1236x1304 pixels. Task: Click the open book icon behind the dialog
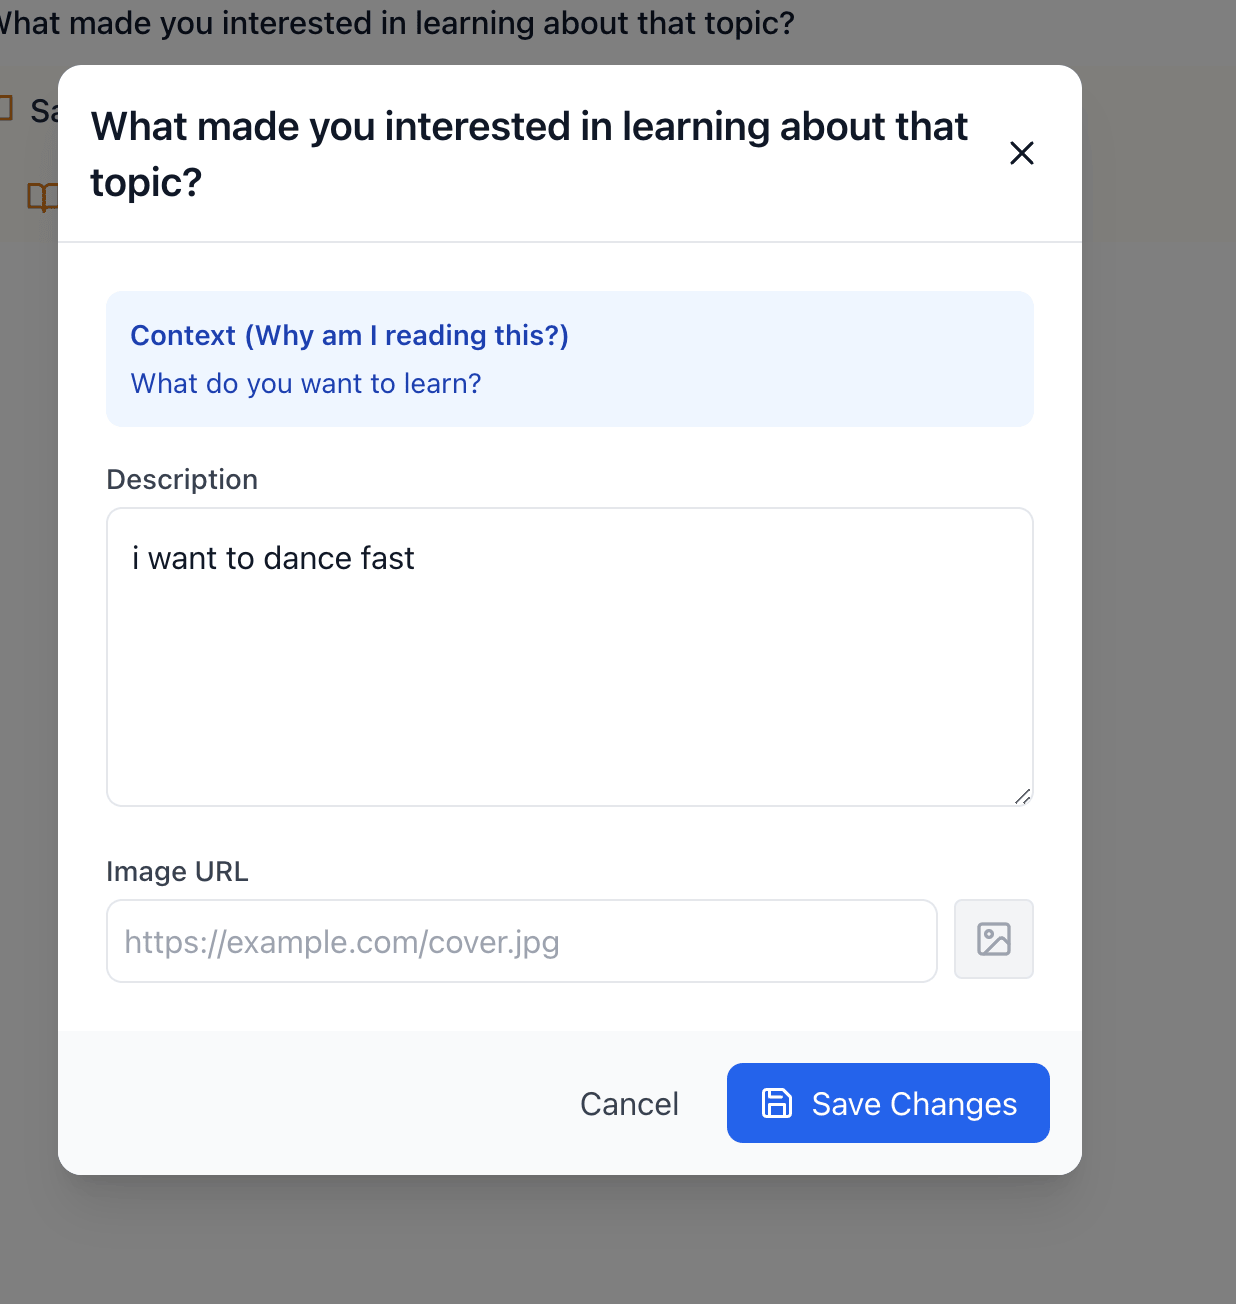pos(41,197)
